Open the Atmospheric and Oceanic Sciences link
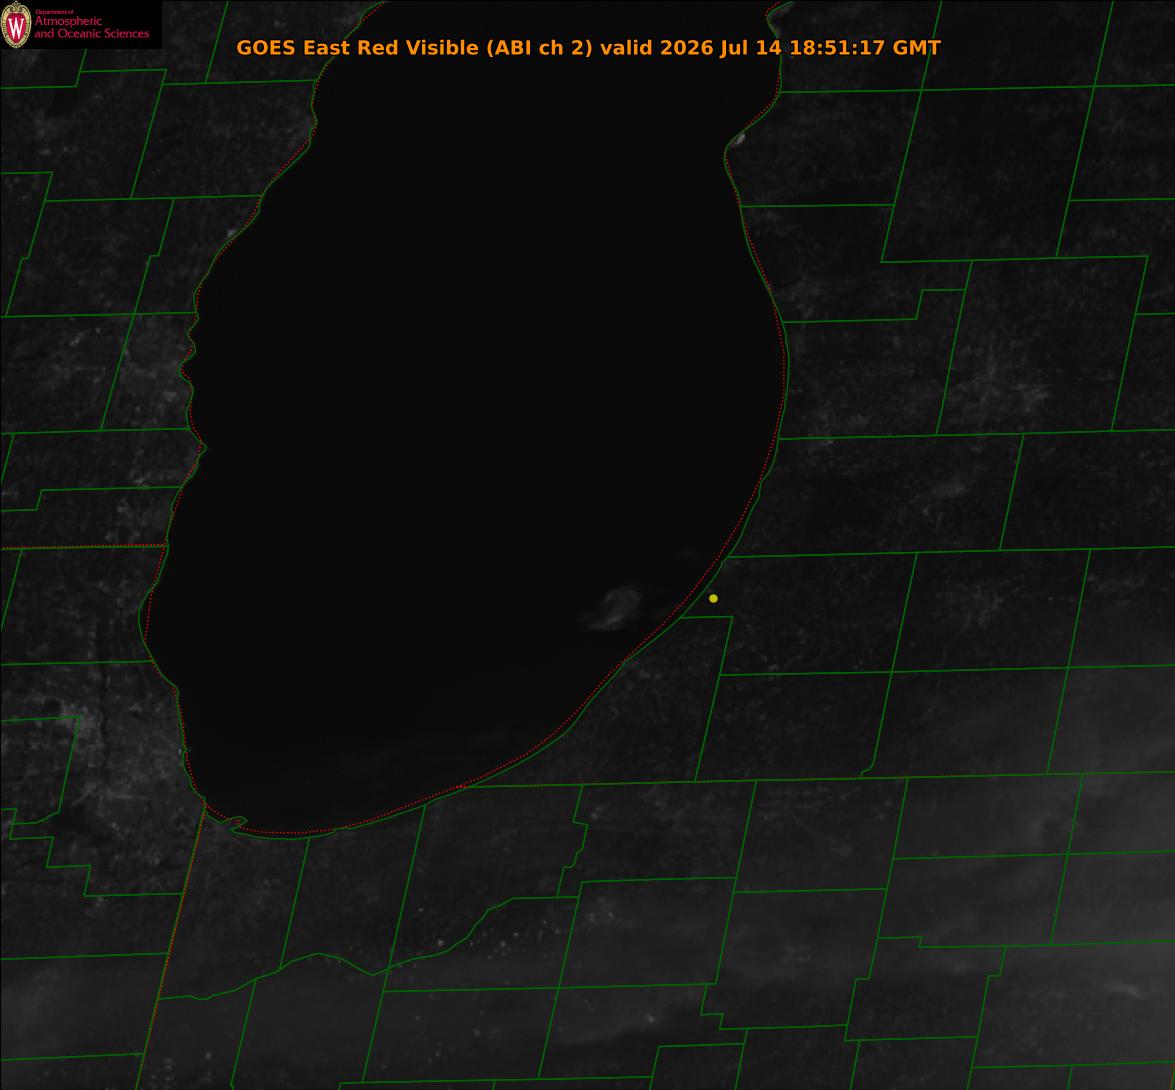Image resolution: width=1175 pixels, height=1090 pixels. 91,28
